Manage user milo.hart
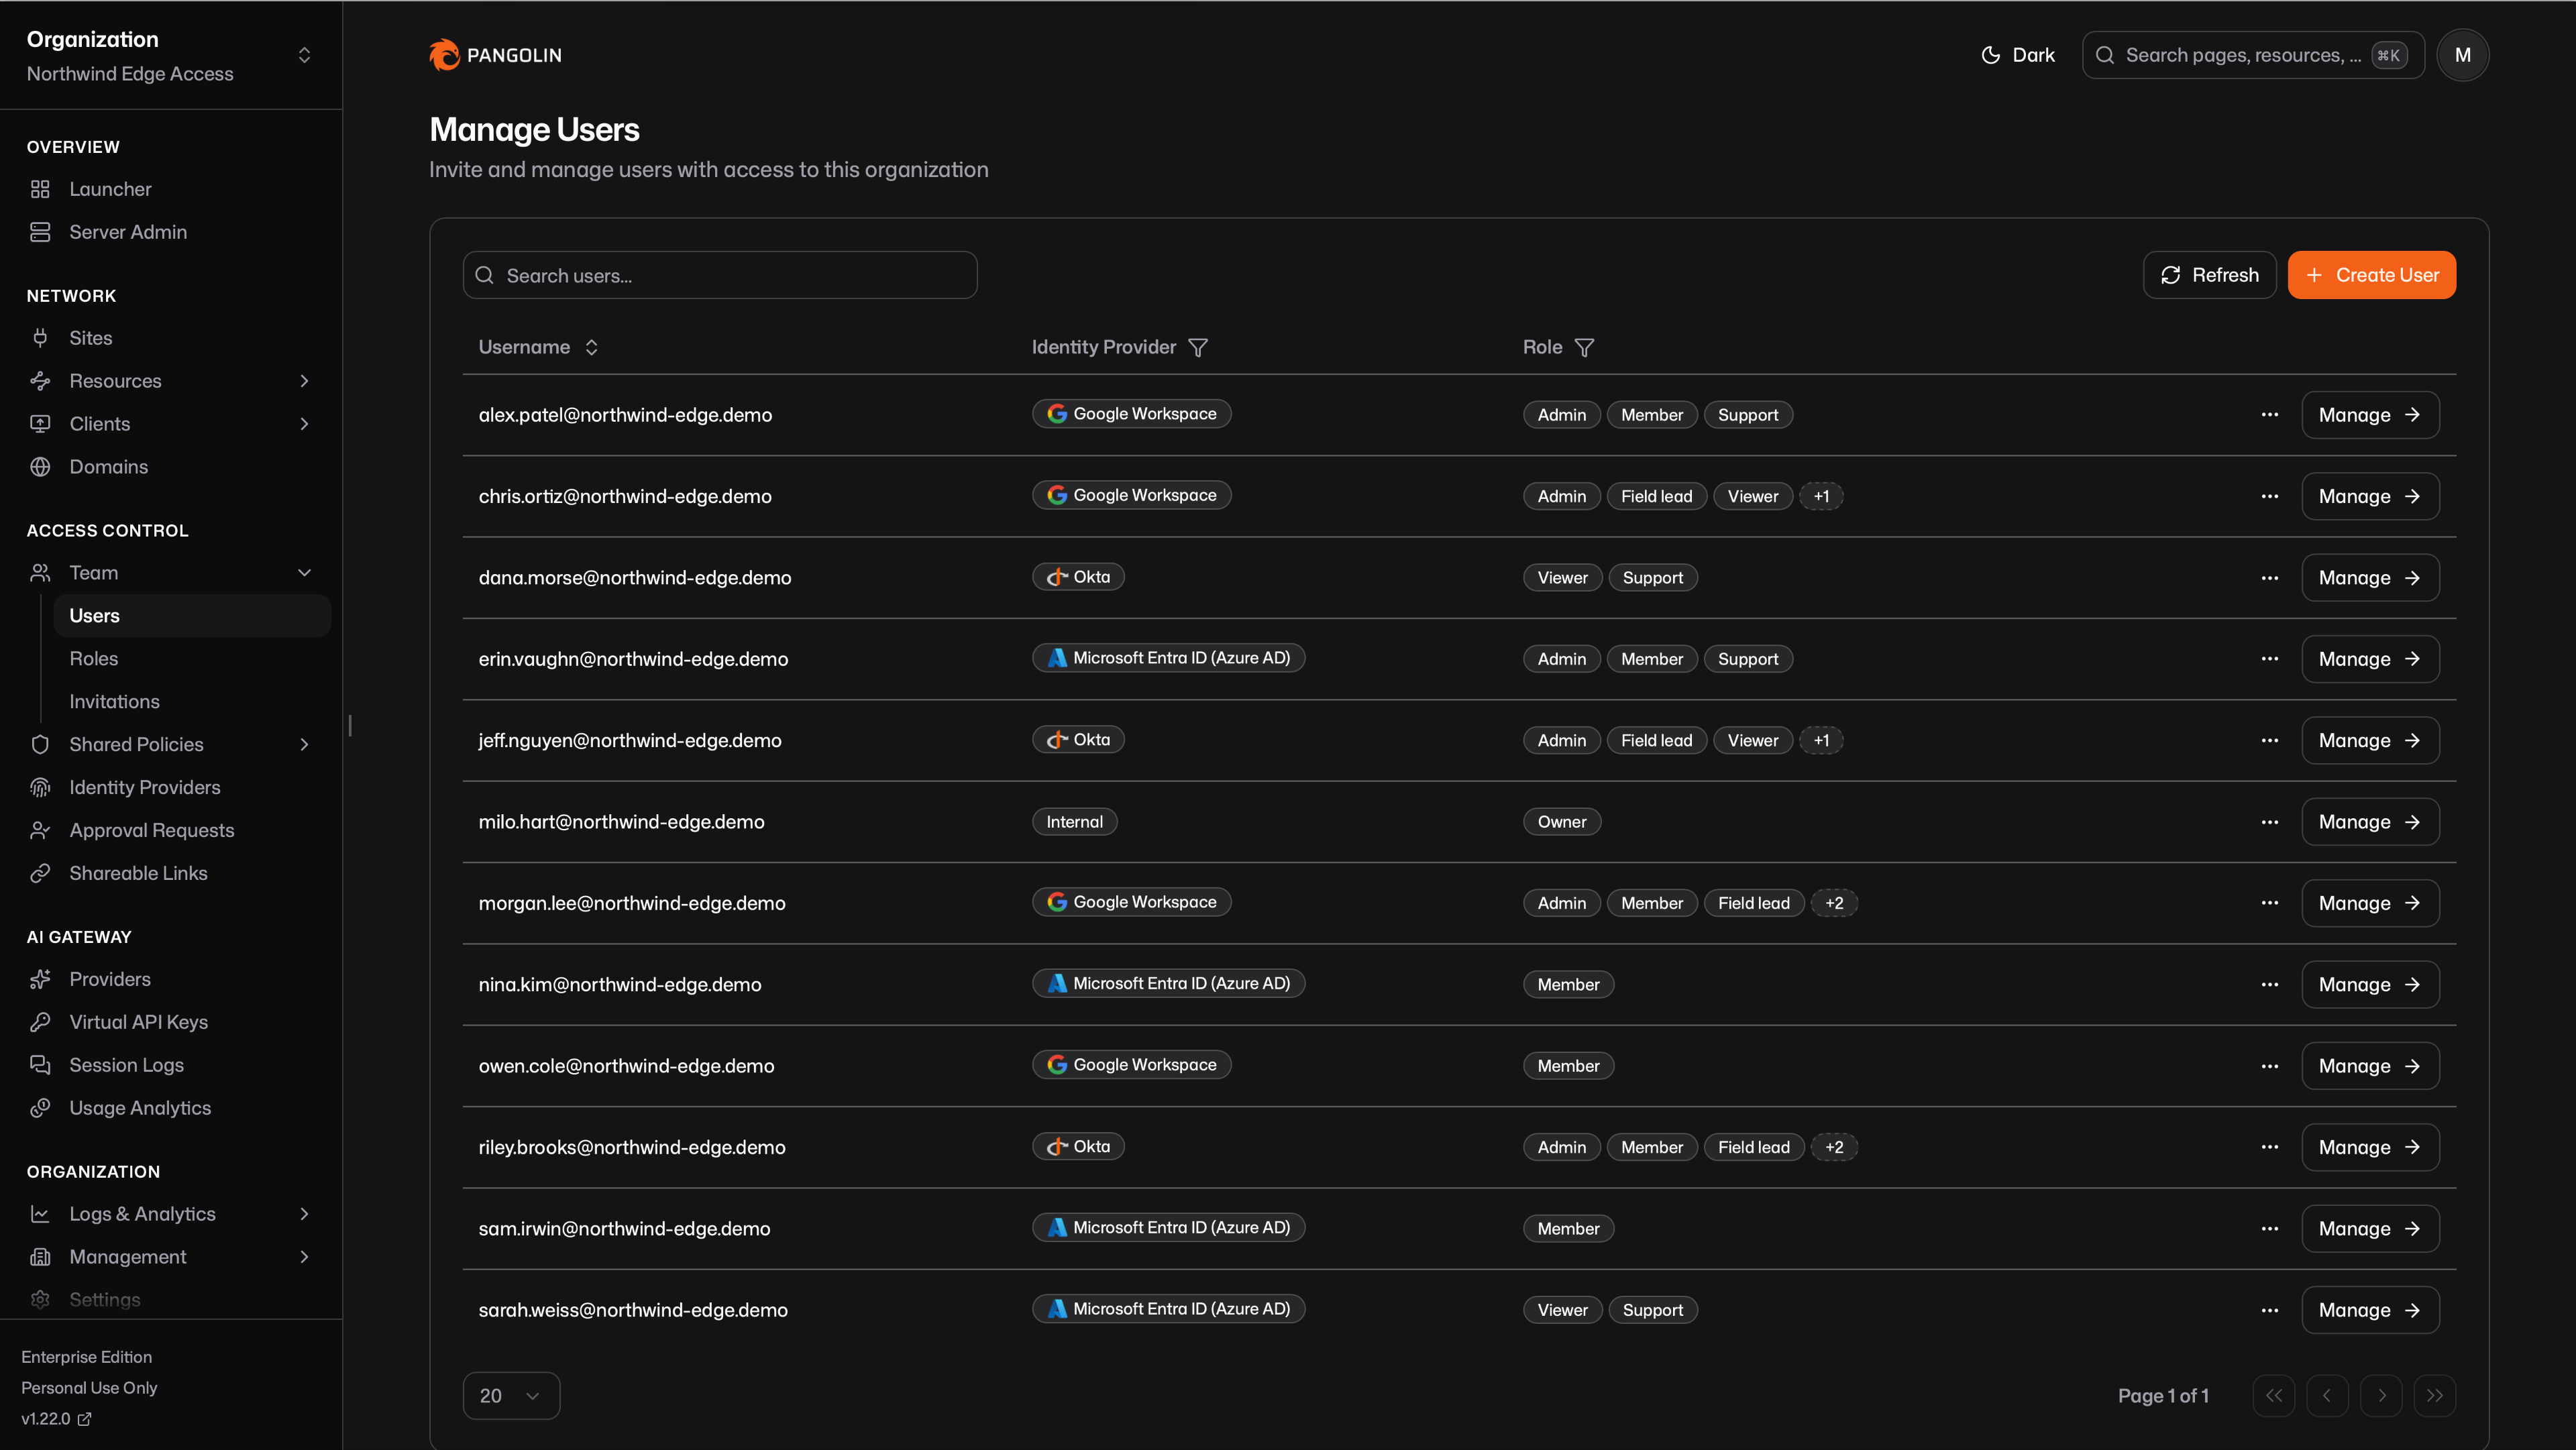 coord(2370,822)
